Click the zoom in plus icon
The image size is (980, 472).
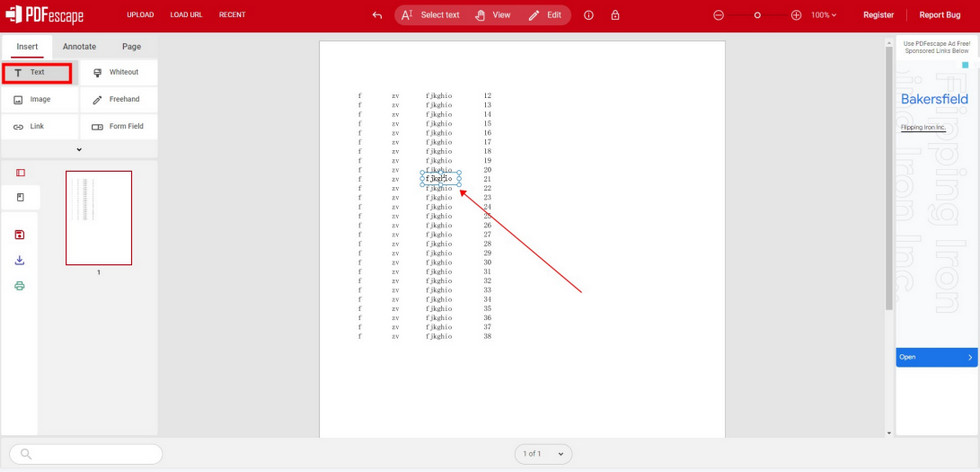point(796,15)
